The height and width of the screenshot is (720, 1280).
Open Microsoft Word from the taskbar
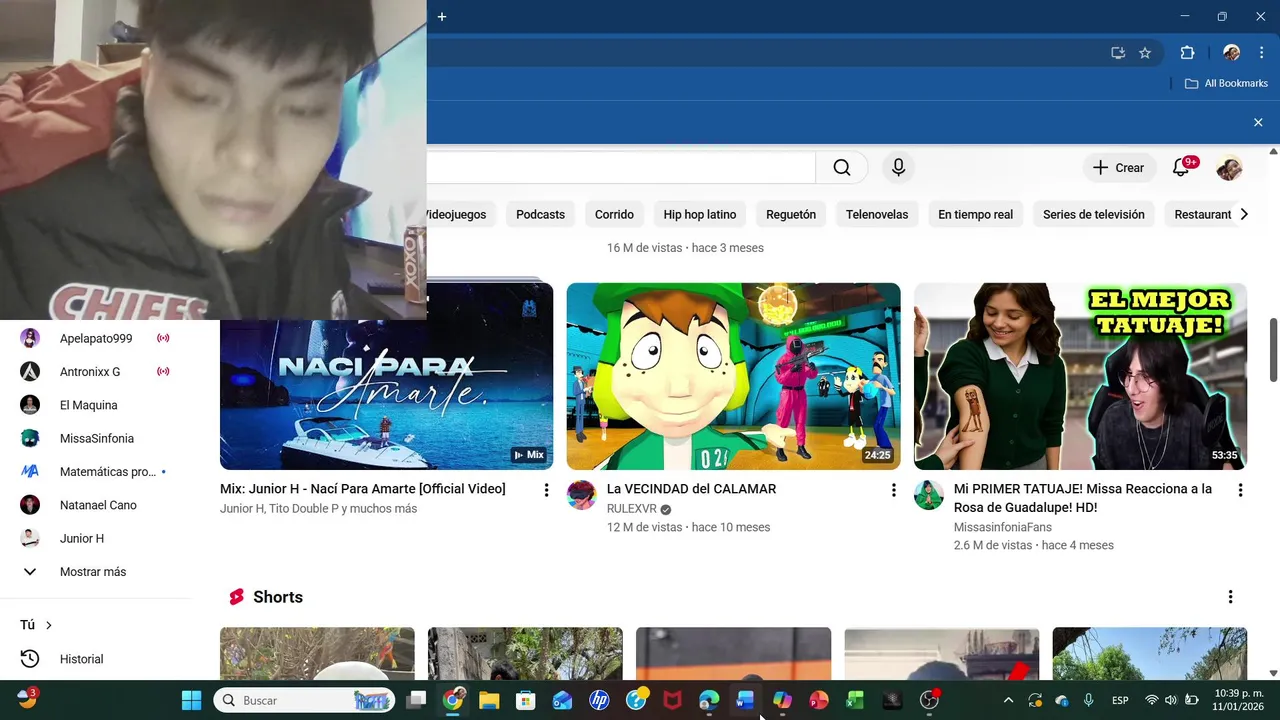coord(745,700)
